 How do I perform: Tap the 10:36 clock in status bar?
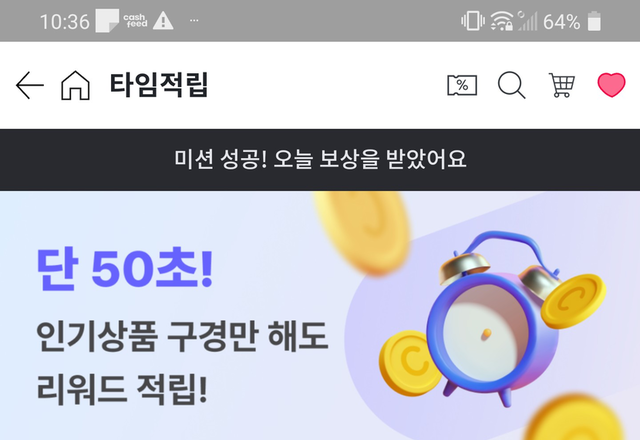64,21
